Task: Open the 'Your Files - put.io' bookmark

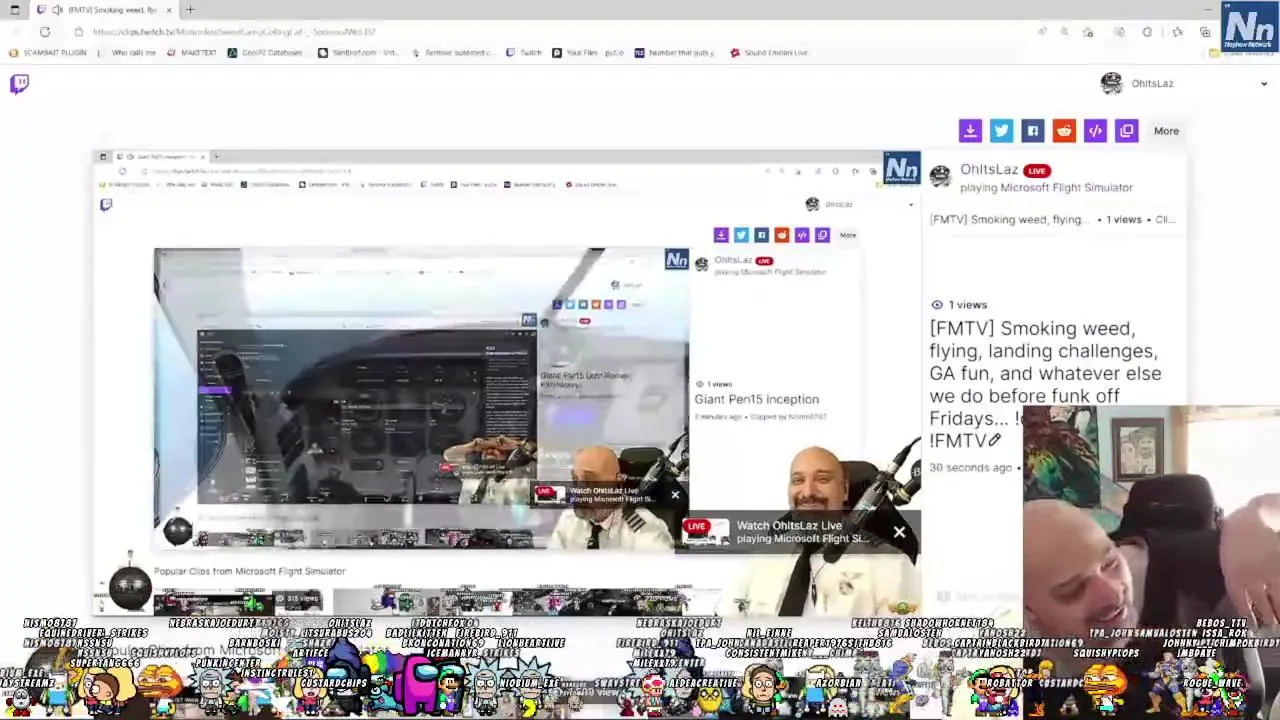Action: pos(588,53)
